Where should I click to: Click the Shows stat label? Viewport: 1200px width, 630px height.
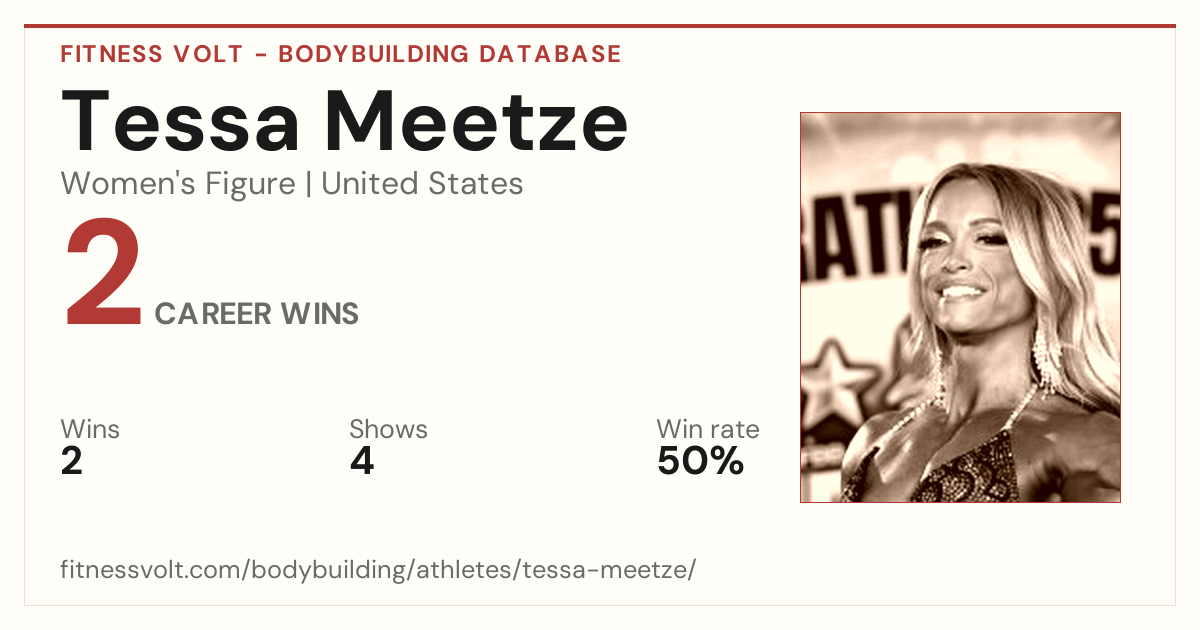[x=388, y=430]
